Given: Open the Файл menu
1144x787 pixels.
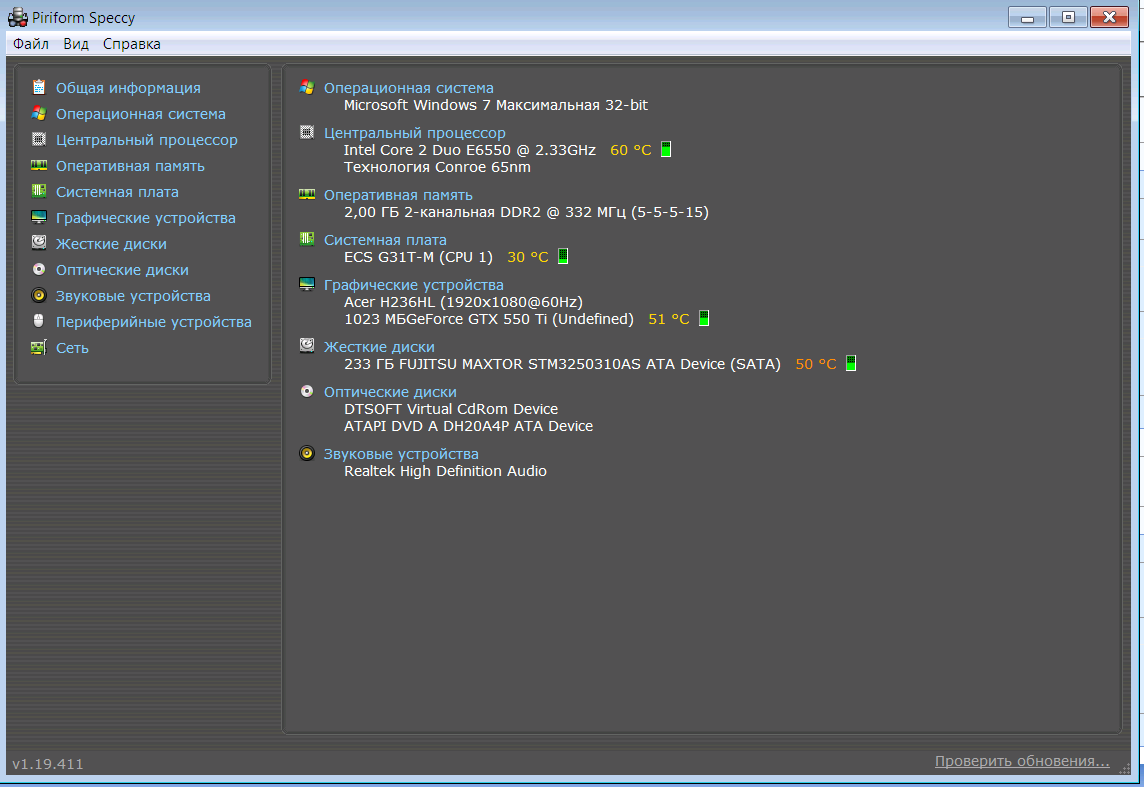Looking at the screenshot, I should pos(31,44).
